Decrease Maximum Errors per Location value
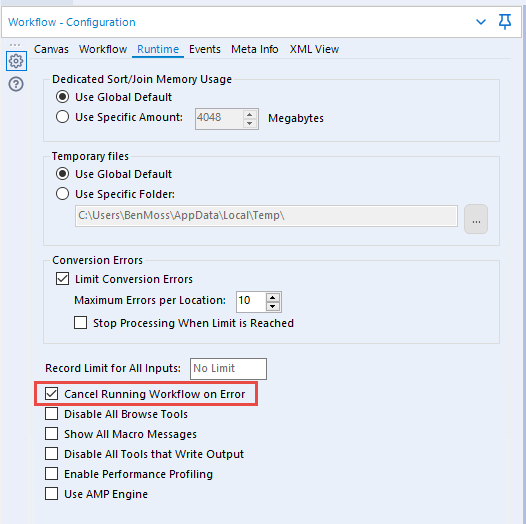Image resolution: width=526 pixels, height=524 pixels. (272, 306)
